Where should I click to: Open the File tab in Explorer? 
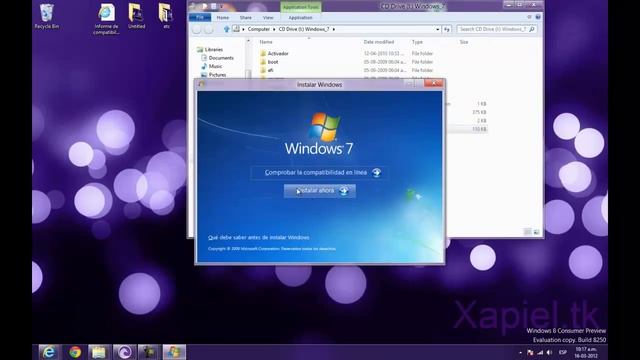point(200,18)
